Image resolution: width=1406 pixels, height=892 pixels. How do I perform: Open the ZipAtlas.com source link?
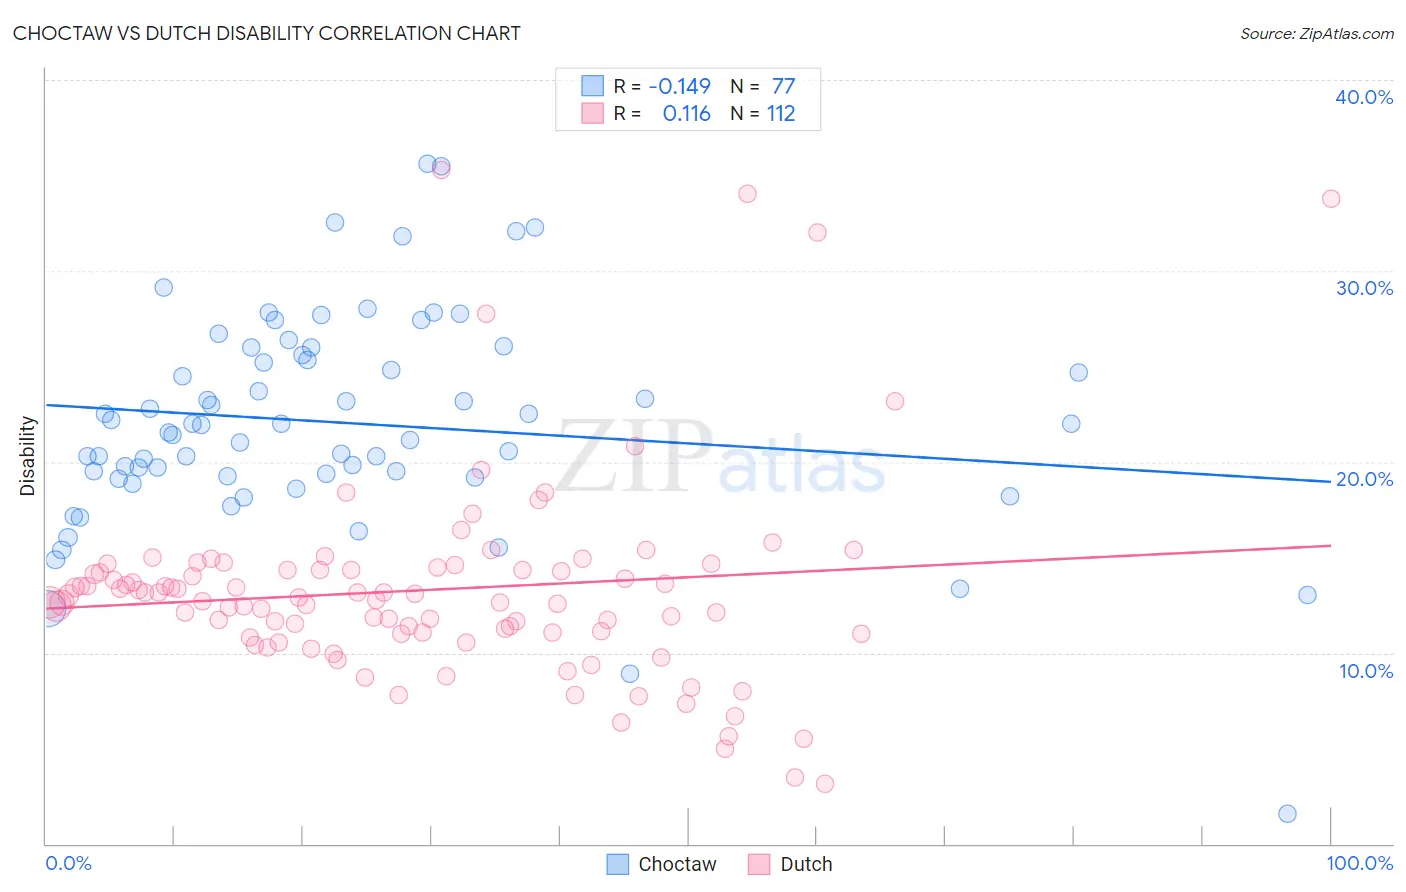[1317, 33]
